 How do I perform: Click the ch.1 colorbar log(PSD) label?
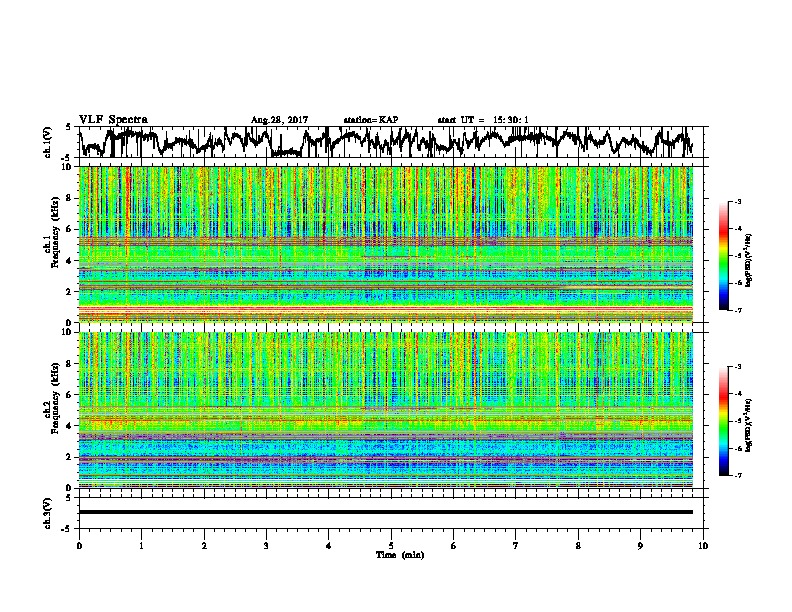748,260
